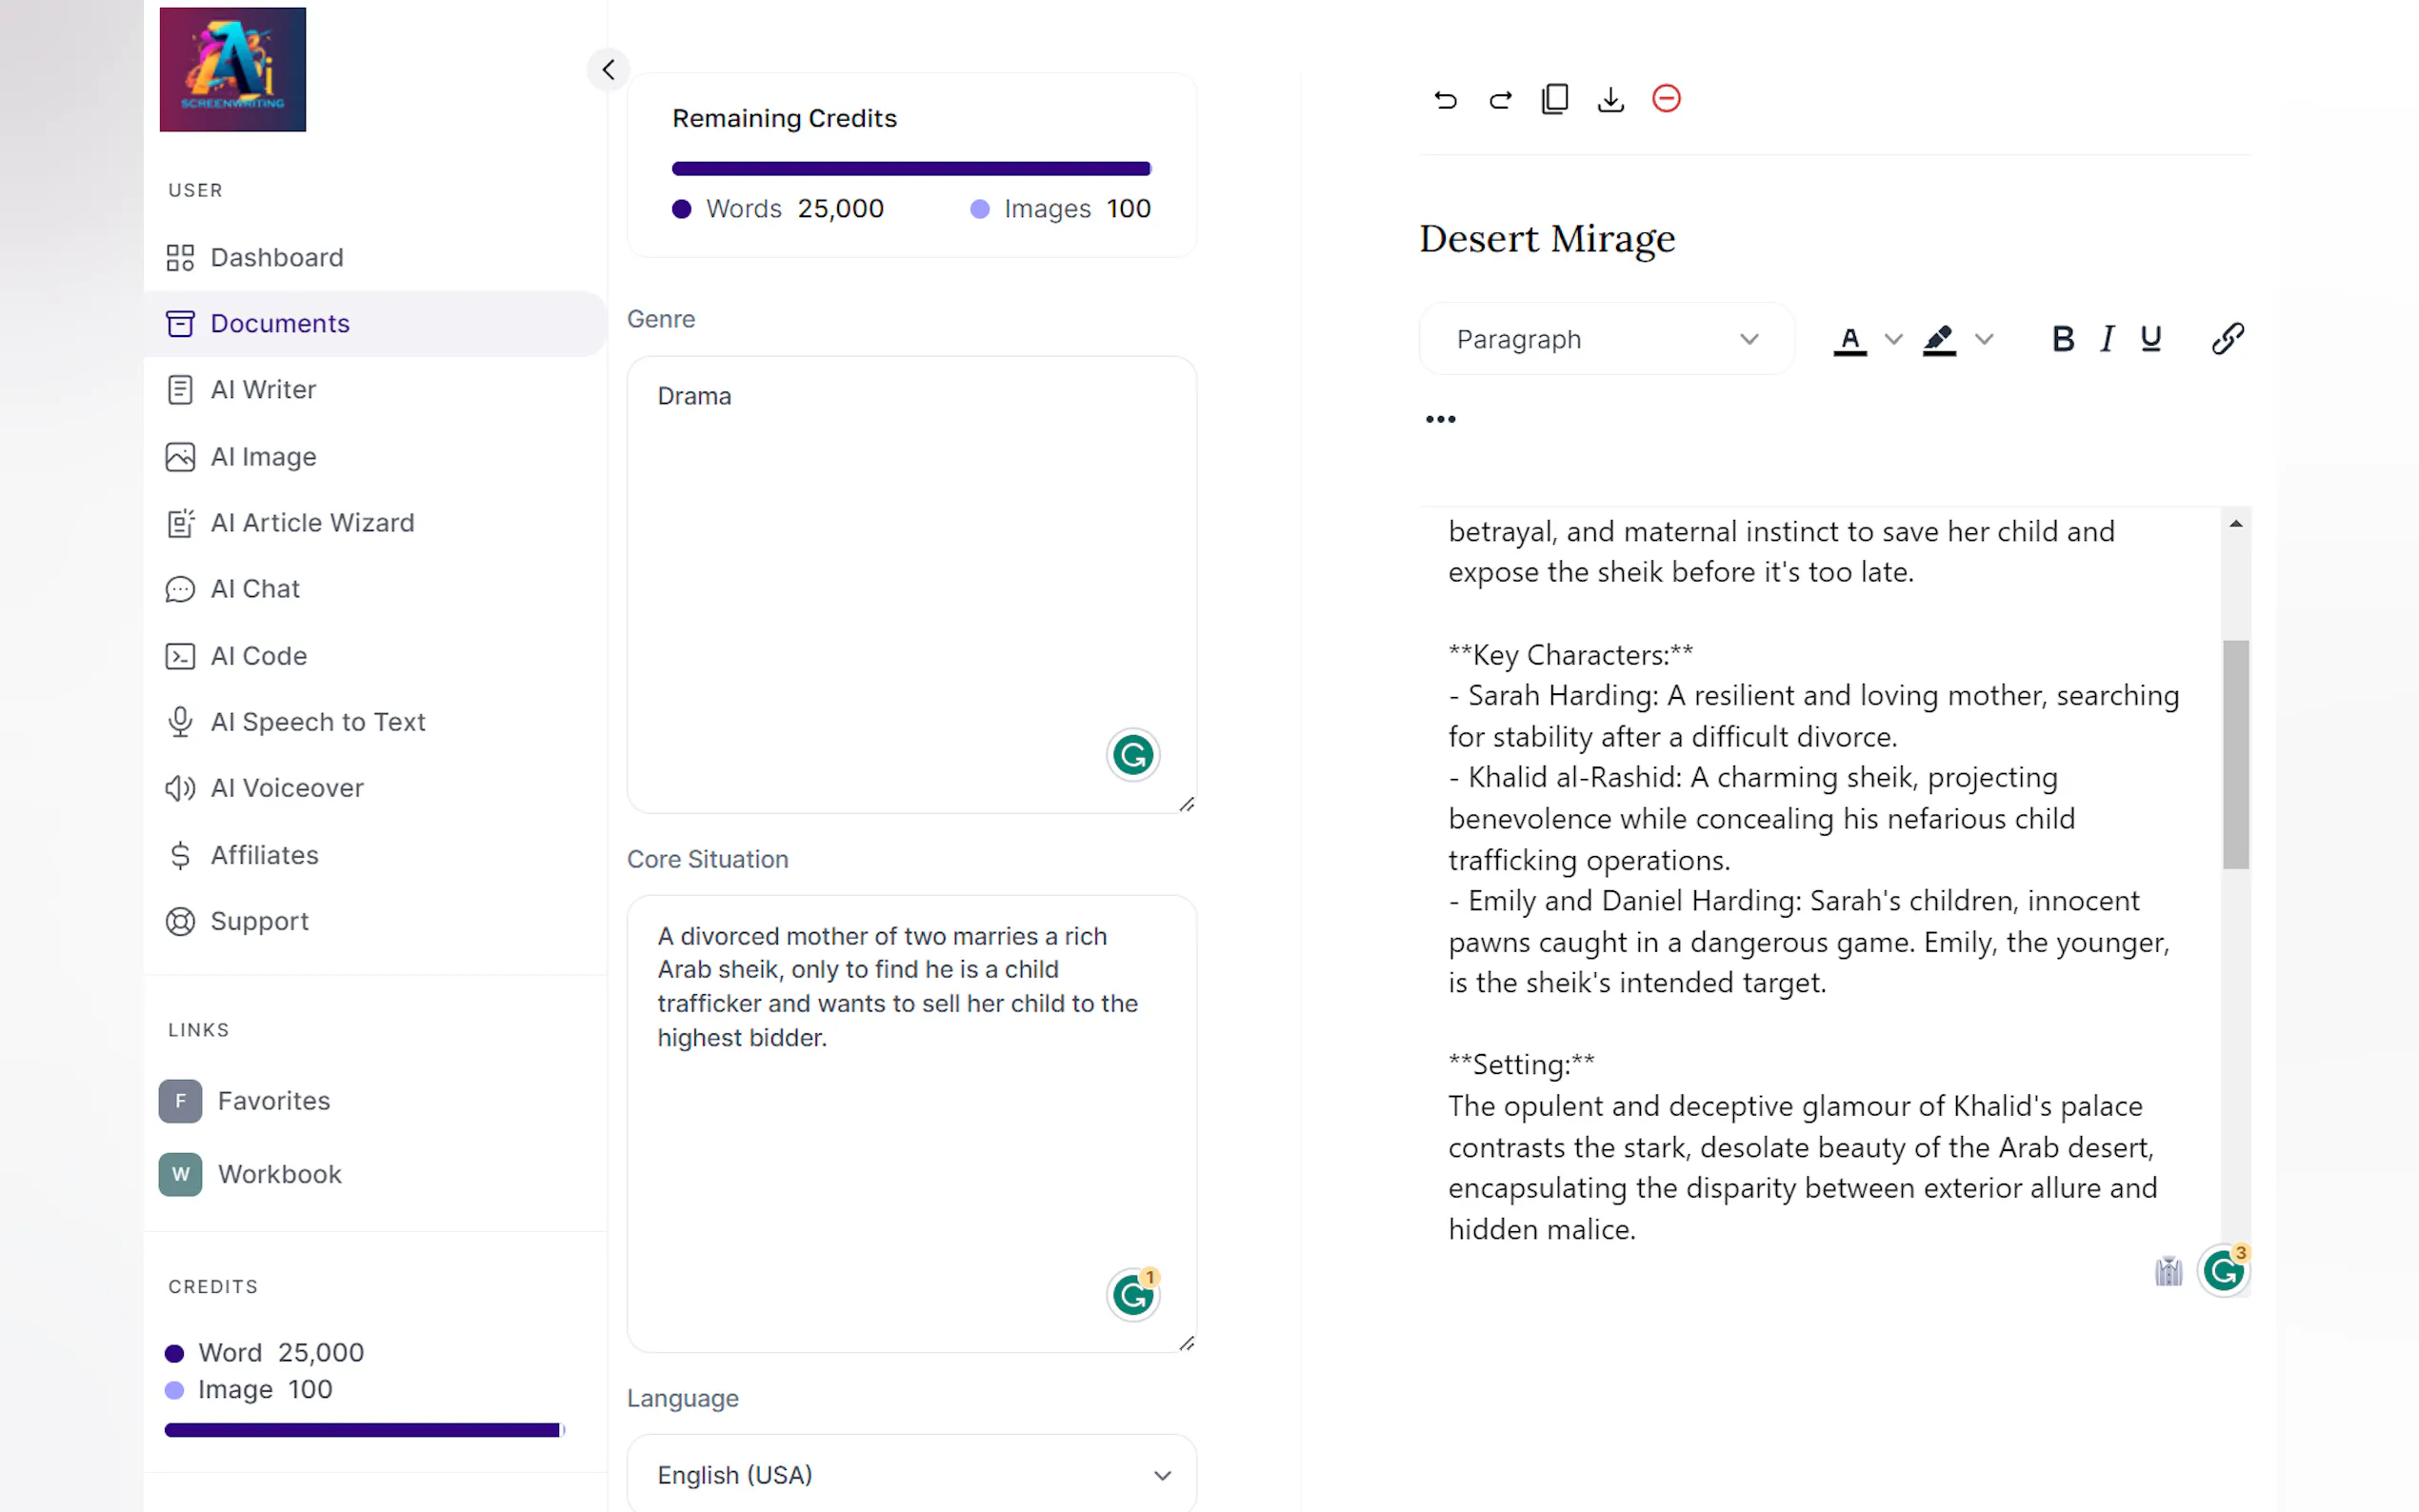Toggle italic formatting

click(2106, 338)
